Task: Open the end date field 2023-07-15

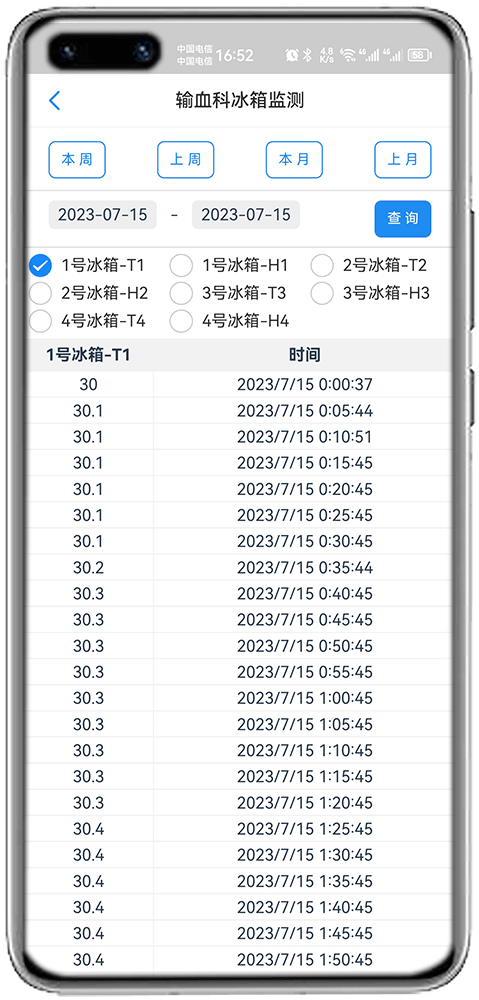Action: click(246, 215)
